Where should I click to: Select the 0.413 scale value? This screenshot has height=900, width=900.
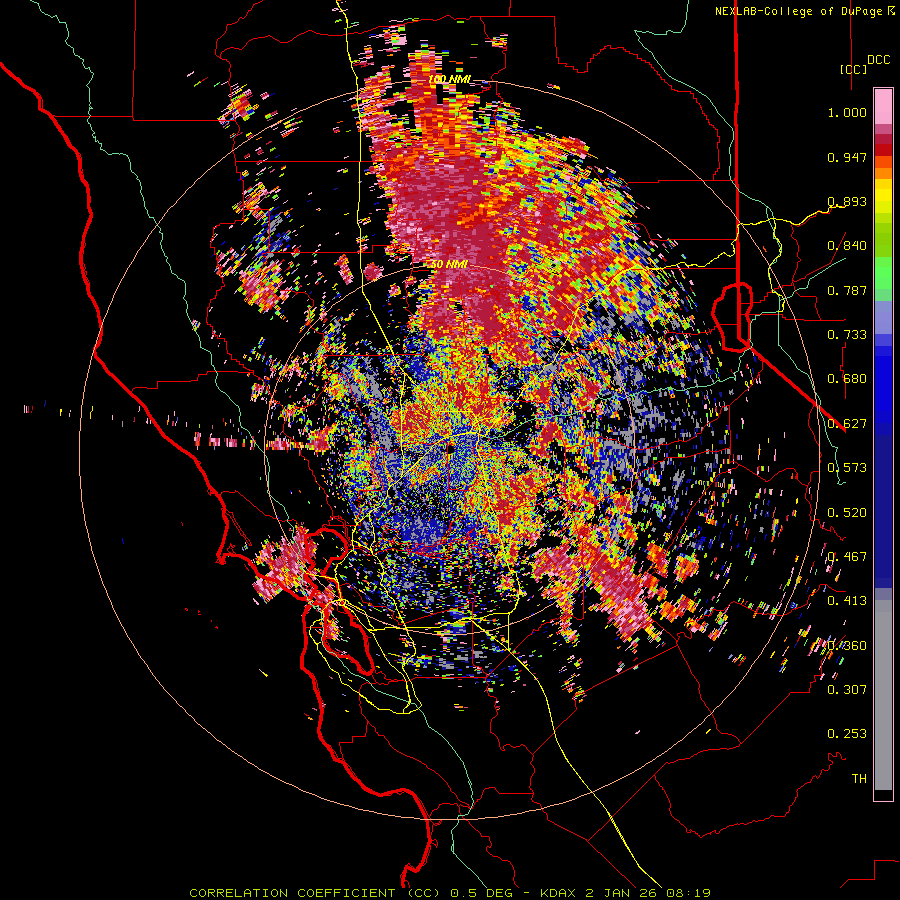[x=847, y=601]
